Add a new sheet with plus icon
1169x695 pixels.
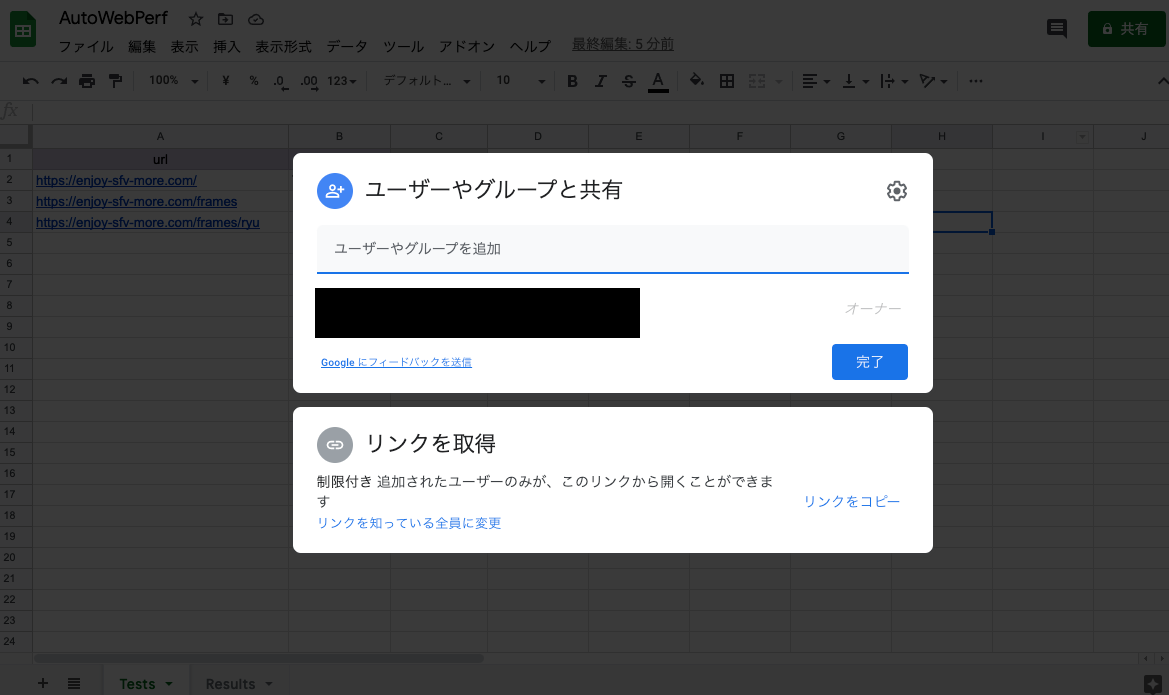pyautogui.click(x=43, y=683)
